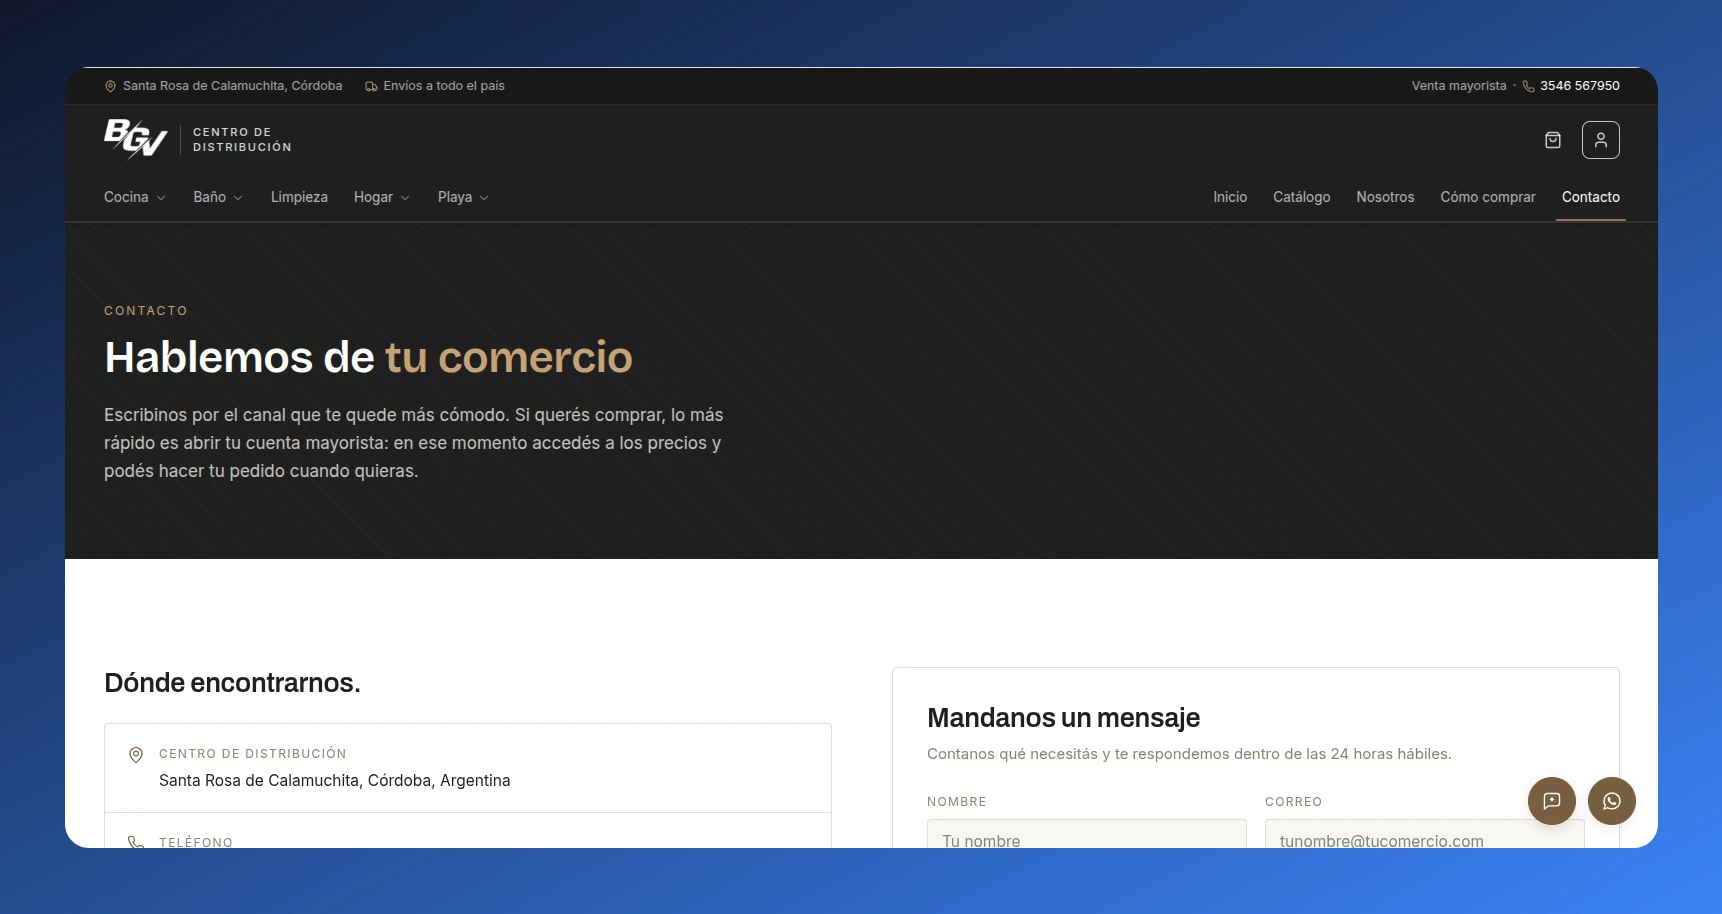Click 'Envíos a todo el país' text

444,86
